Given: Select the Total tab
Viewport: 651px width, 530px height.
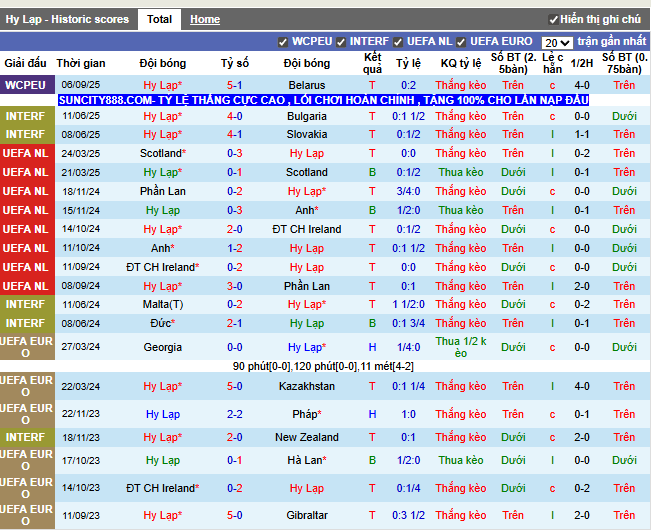Looking at the screenshot, I should click(159, 20).
